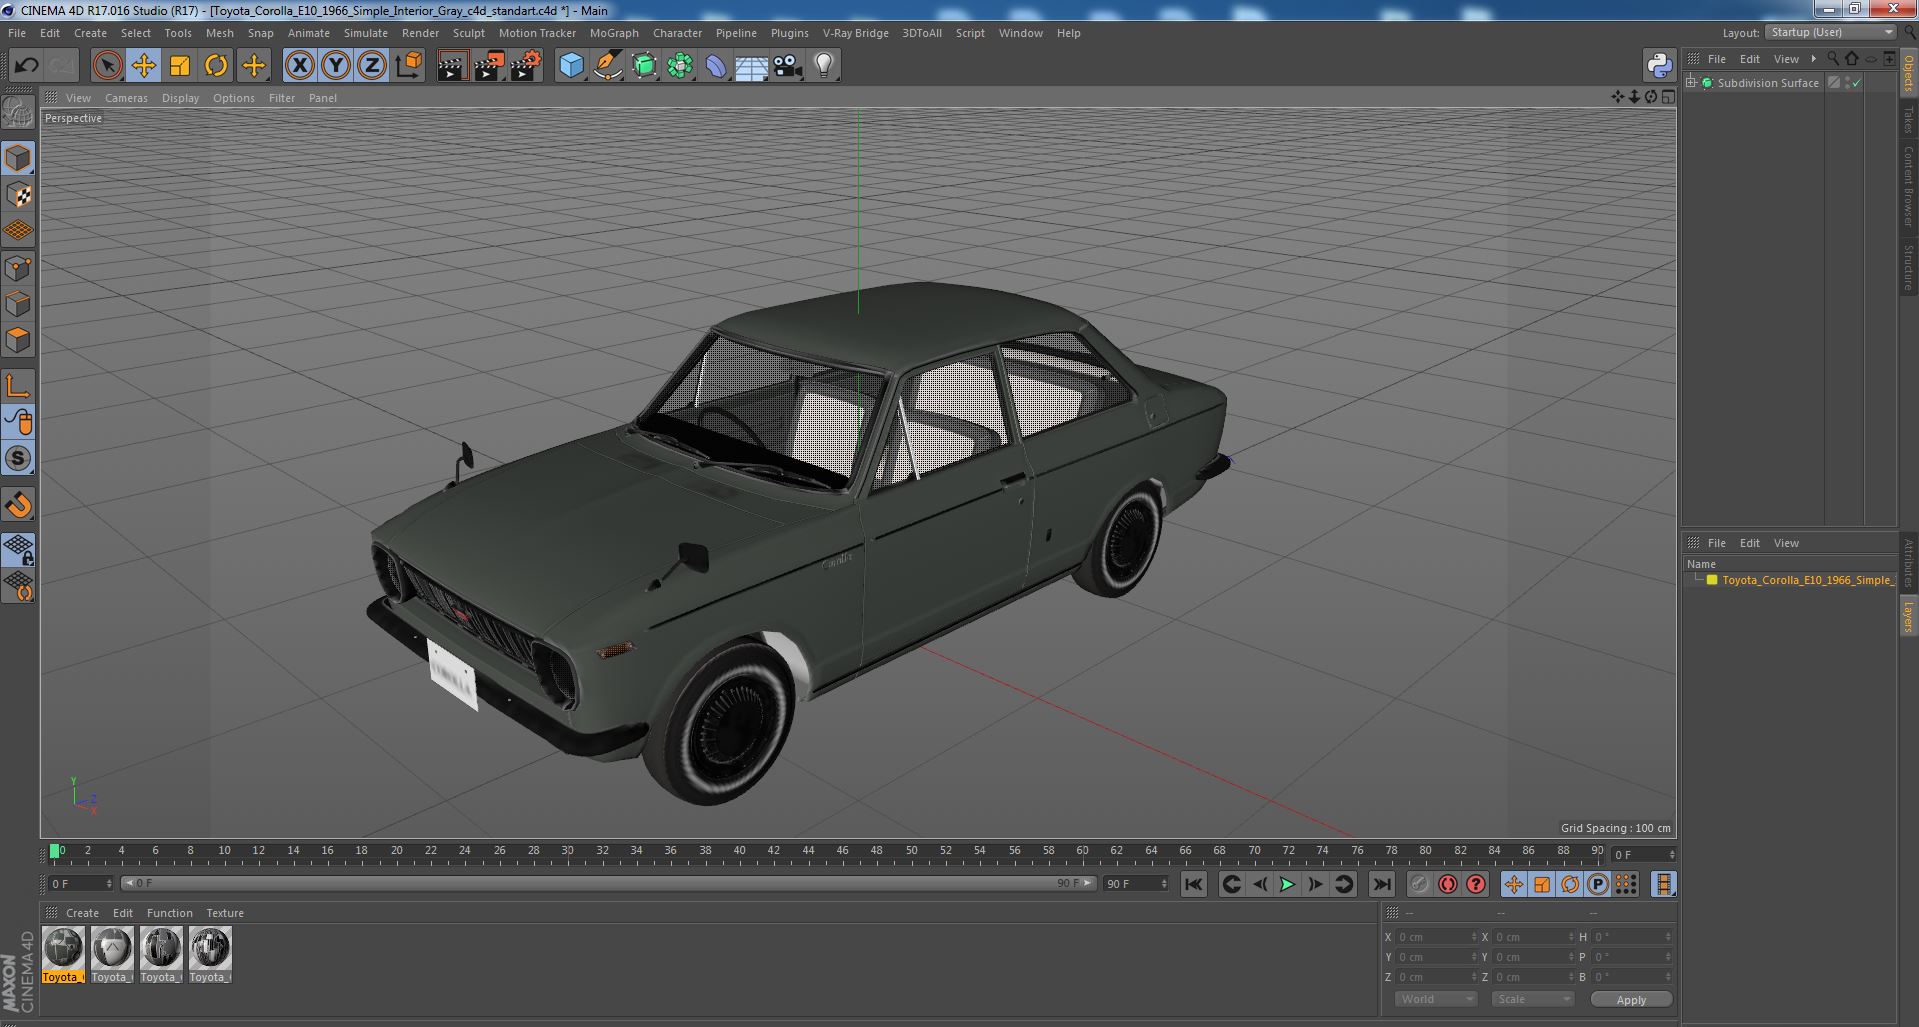Toggle Z axis lock
The image size is (1919, 1027).
[372, 66]
